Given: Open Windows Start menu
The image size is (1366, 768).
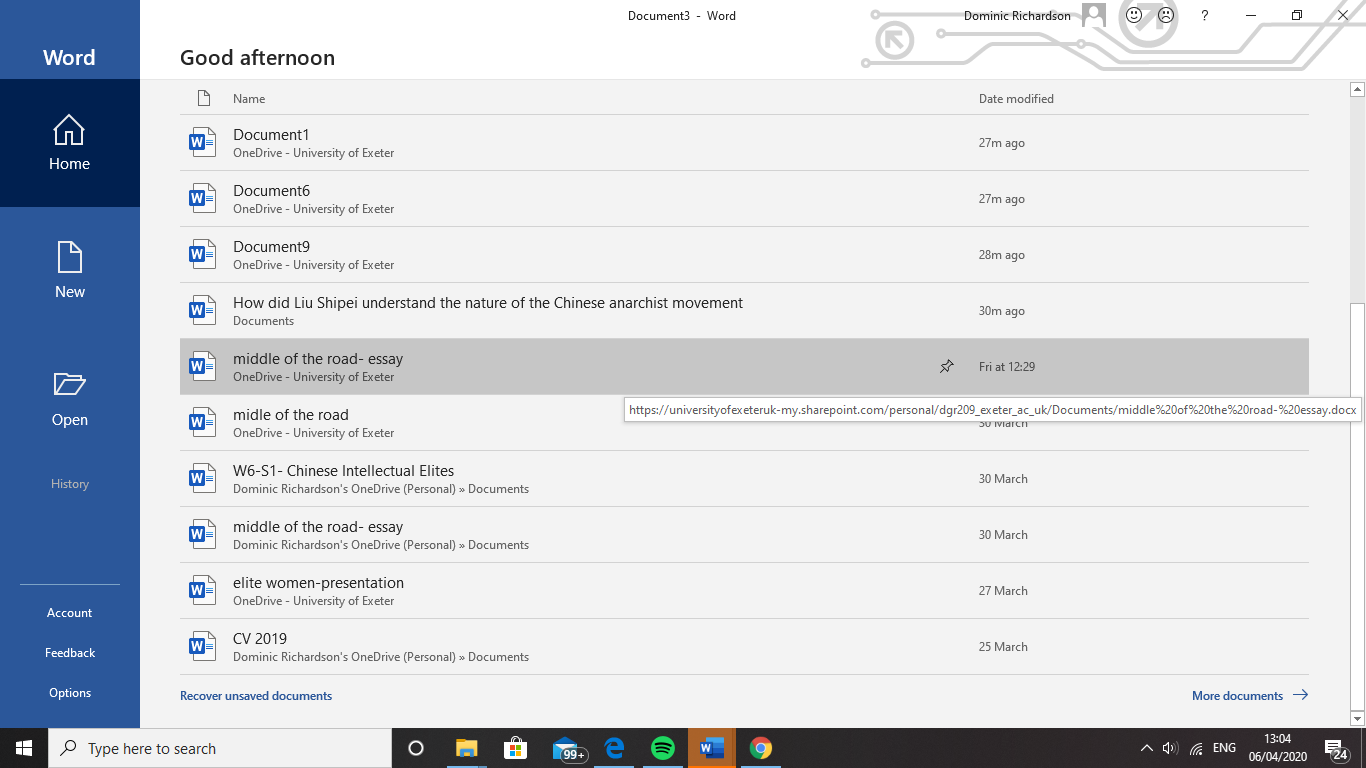Looking at the screenshot, I should 23,748.
